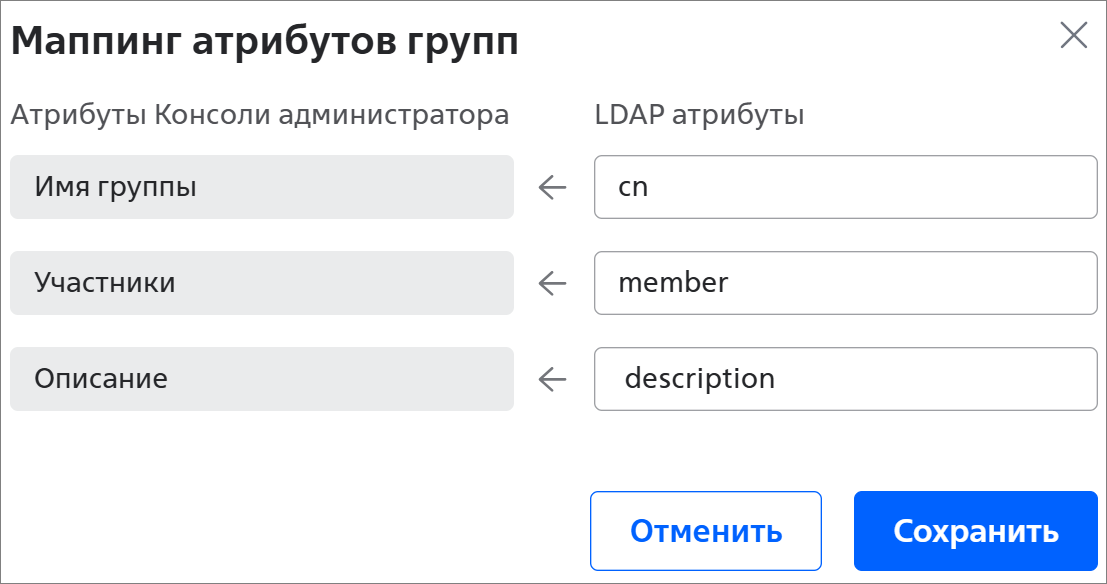Click the arrow beside the Участники row
Image resolution: width=1107 pixels, height=584 pixels.
pyautogui.click(x=552, y=283)
